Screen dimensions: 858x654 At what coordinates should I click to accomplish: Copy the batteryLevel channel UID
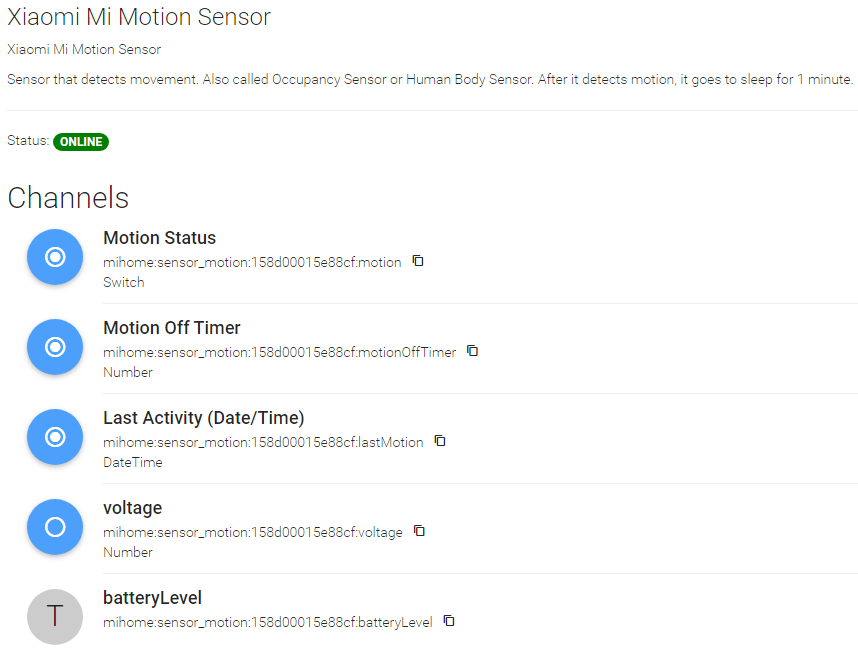pyautogui.click(x=449, y=621)
